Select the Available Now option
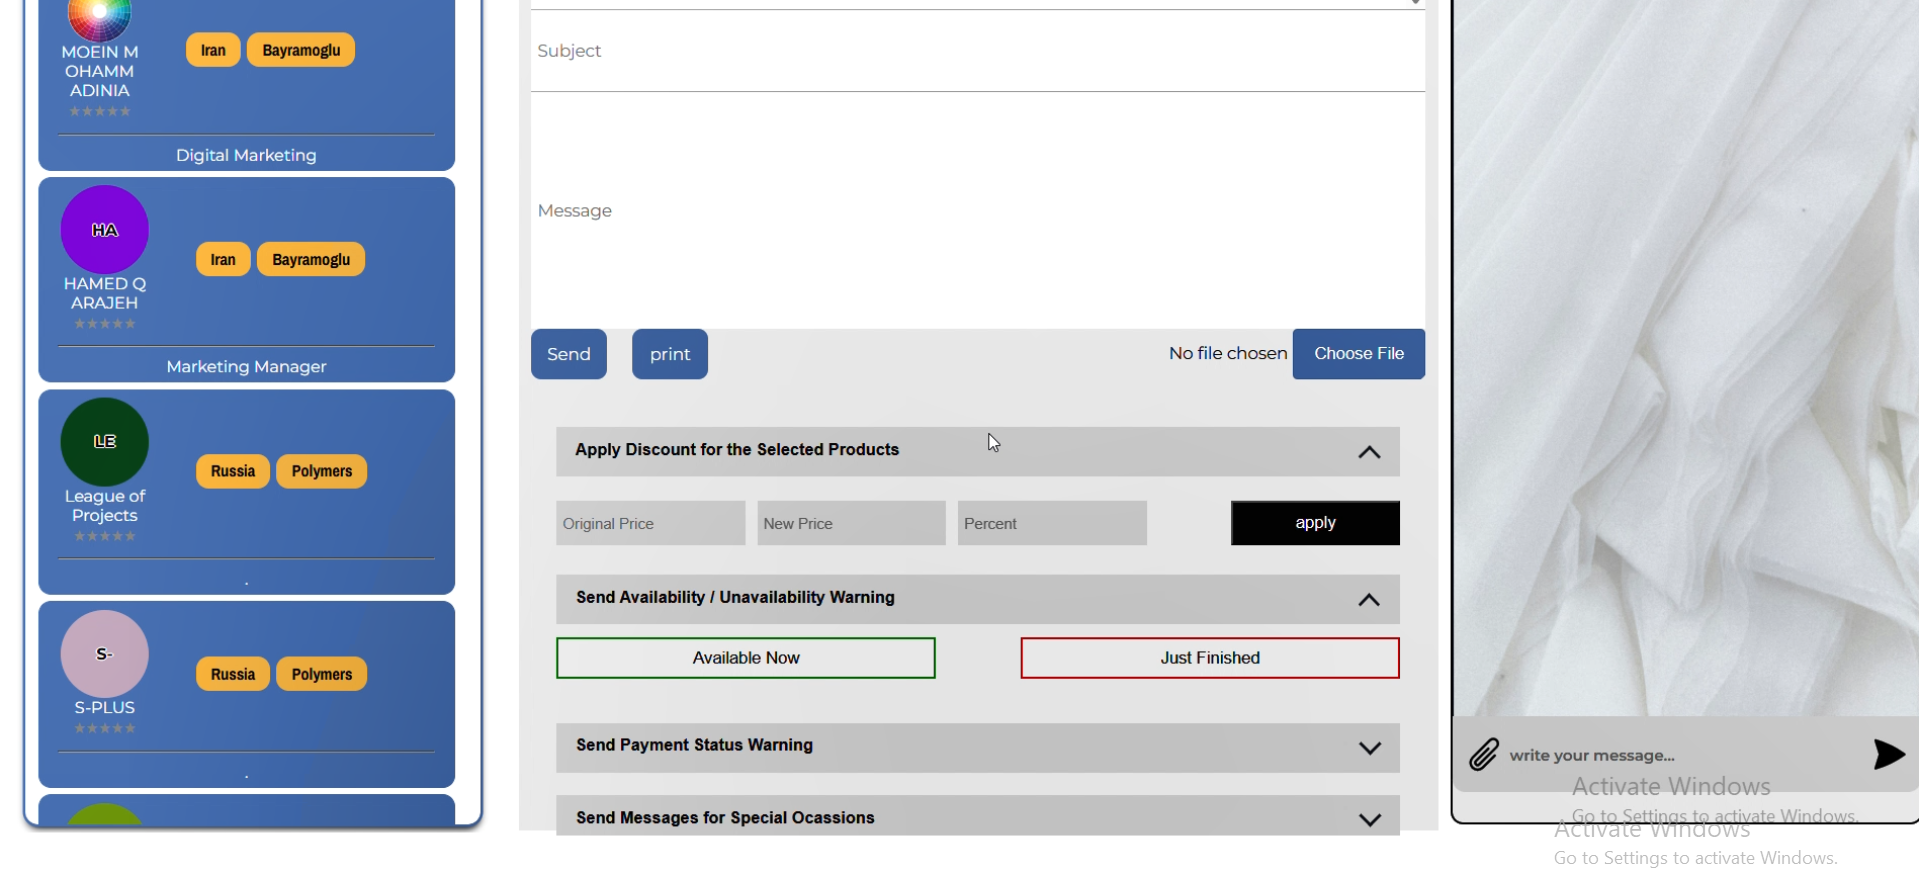 (x=746, y=658)
